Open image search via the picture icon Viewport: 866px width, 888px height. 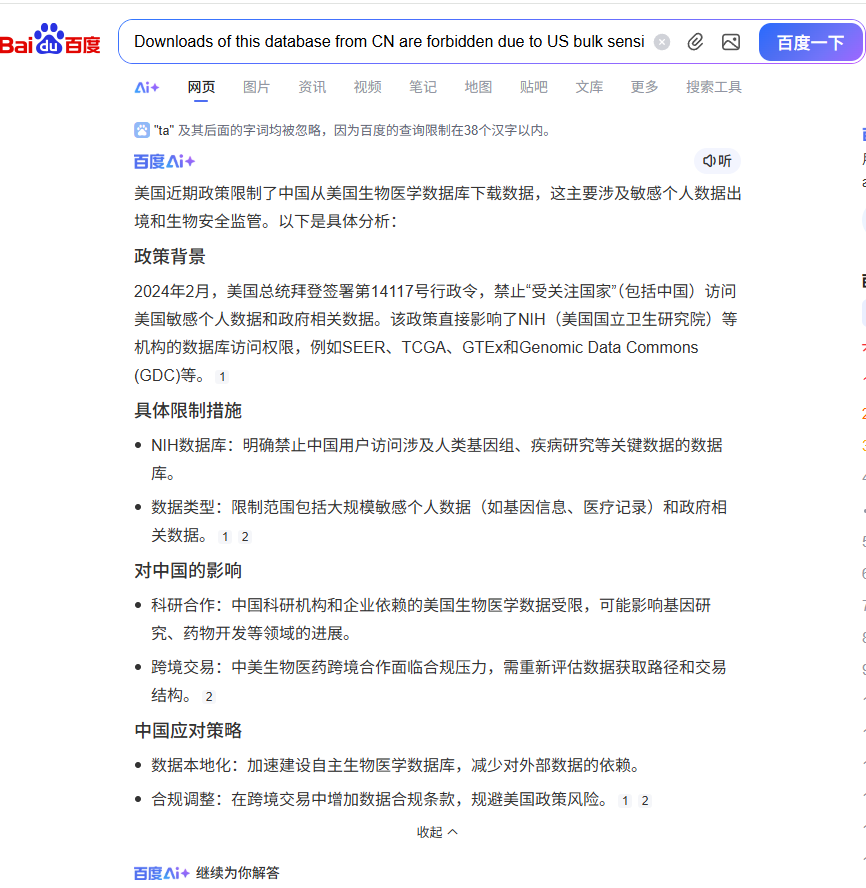731,42
